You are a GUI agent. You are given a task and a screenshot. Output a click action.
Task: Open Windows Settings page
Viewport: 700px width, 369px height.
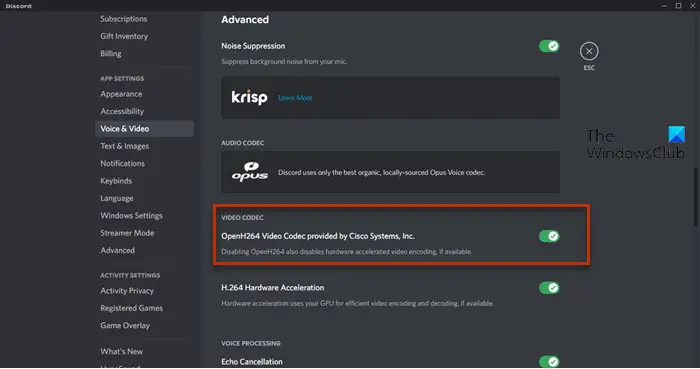coord(131,216)
